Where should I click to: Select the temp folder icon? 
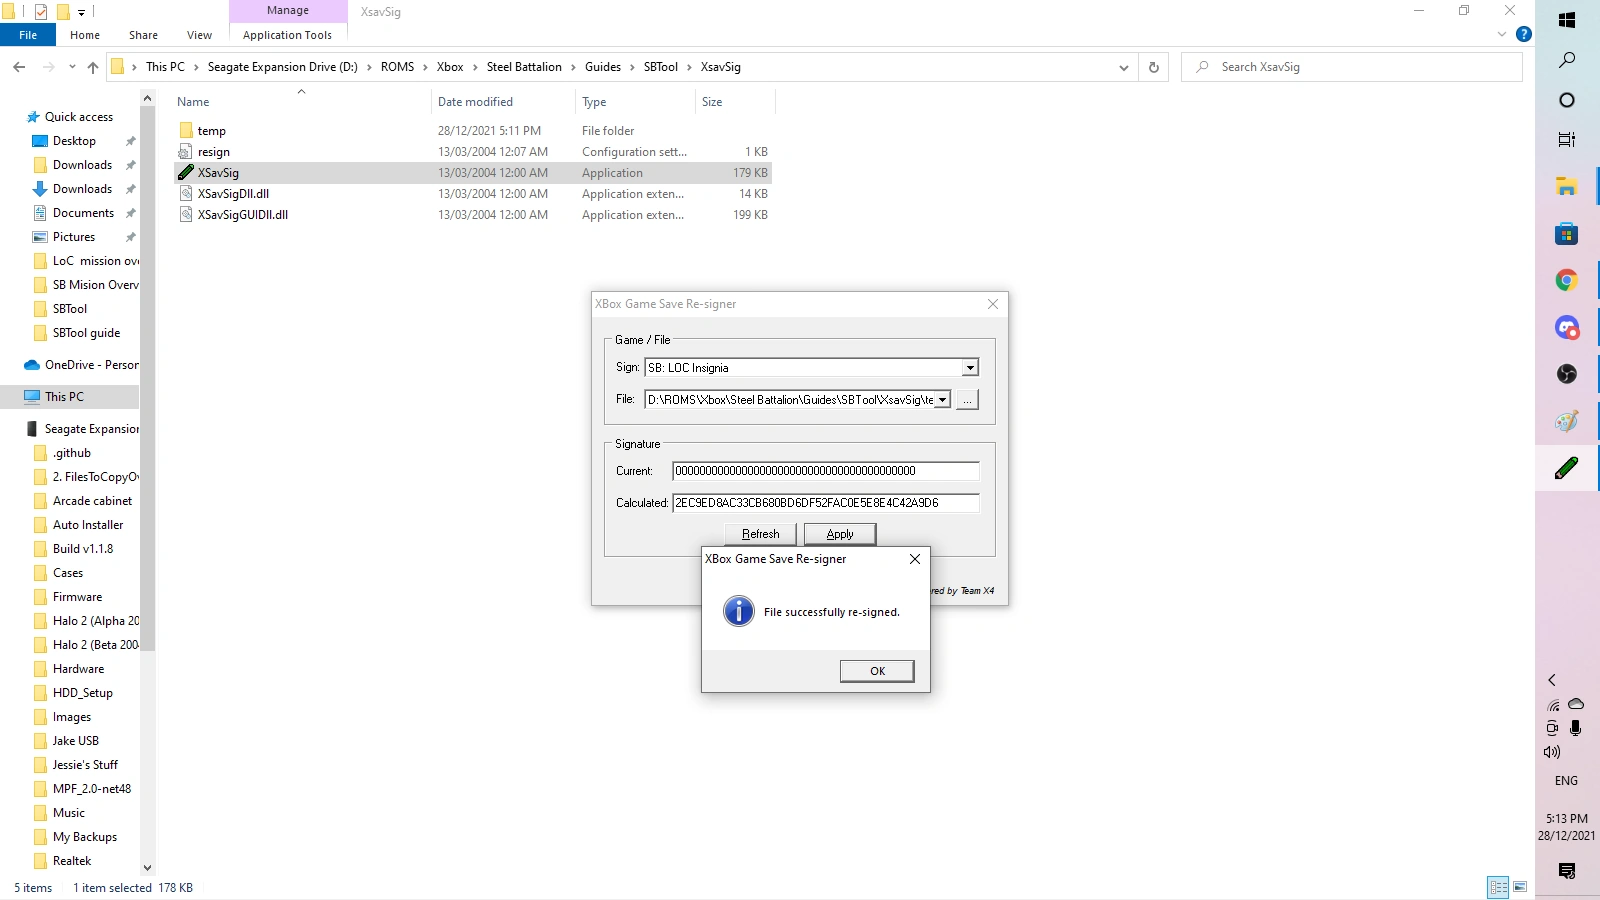tap(186, 131)
